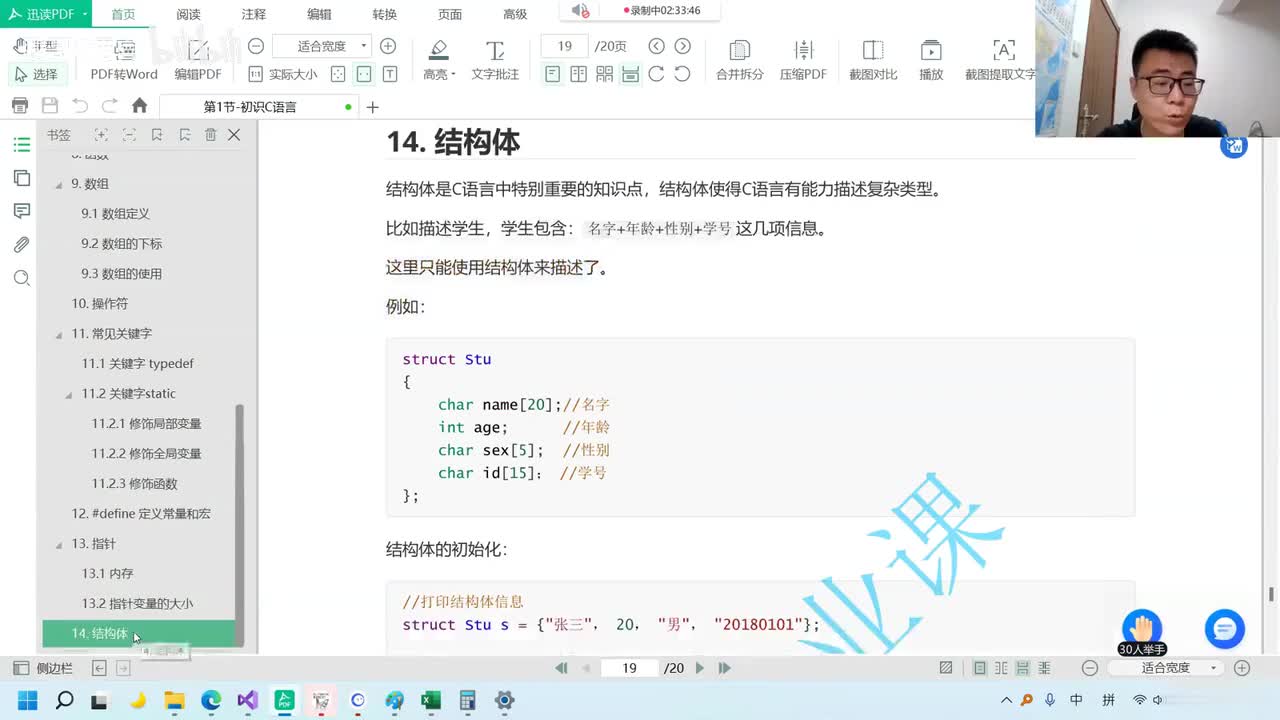Image resolution: width=1280 pixels, height=720 pixels.
Task: Click the print icon
Action: (20, 106)
